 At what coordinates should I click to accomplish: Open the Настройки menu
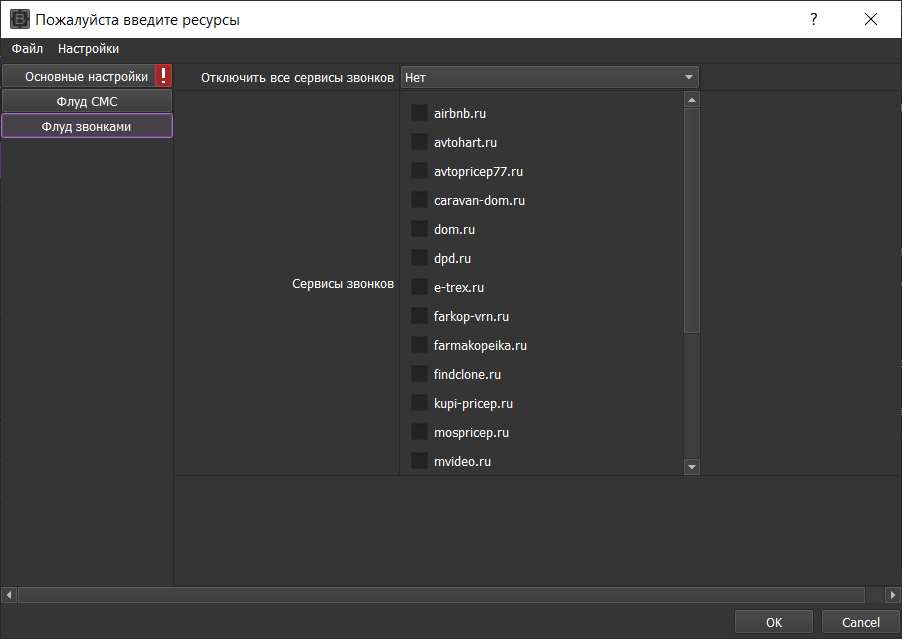[88, 49]
